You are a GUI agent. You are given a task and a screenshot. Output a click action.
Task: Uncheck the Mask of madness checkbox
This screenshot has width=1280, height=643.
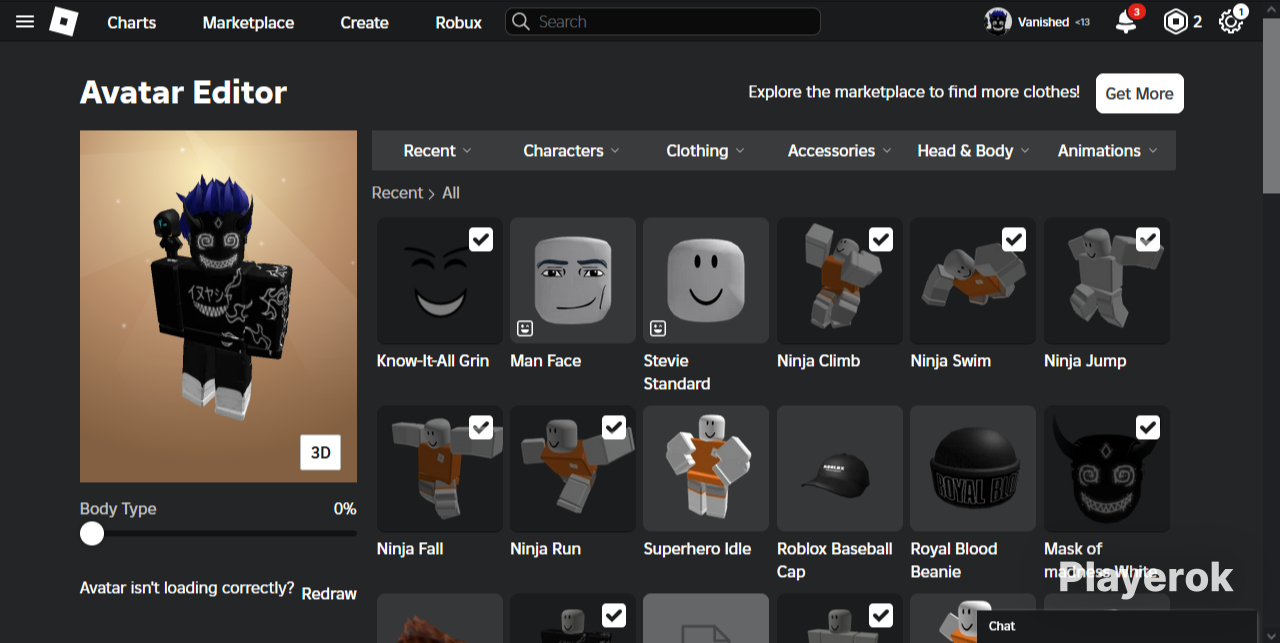click(x=1148, y=427)
